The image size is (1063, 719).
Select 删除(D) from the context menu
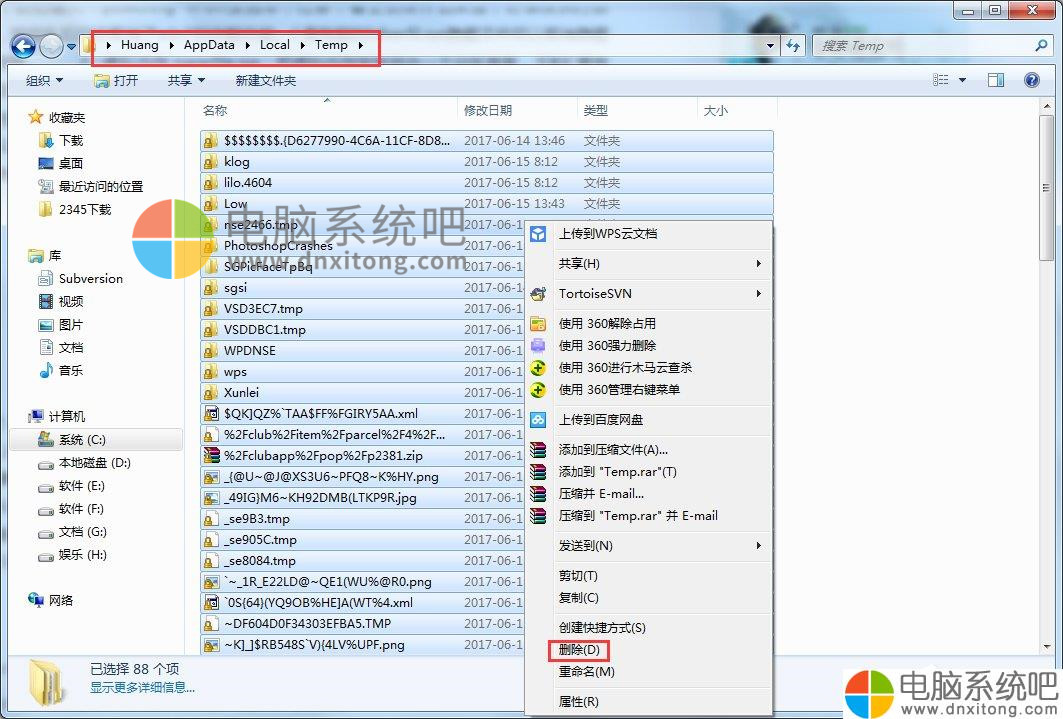[x=579, y=650]
